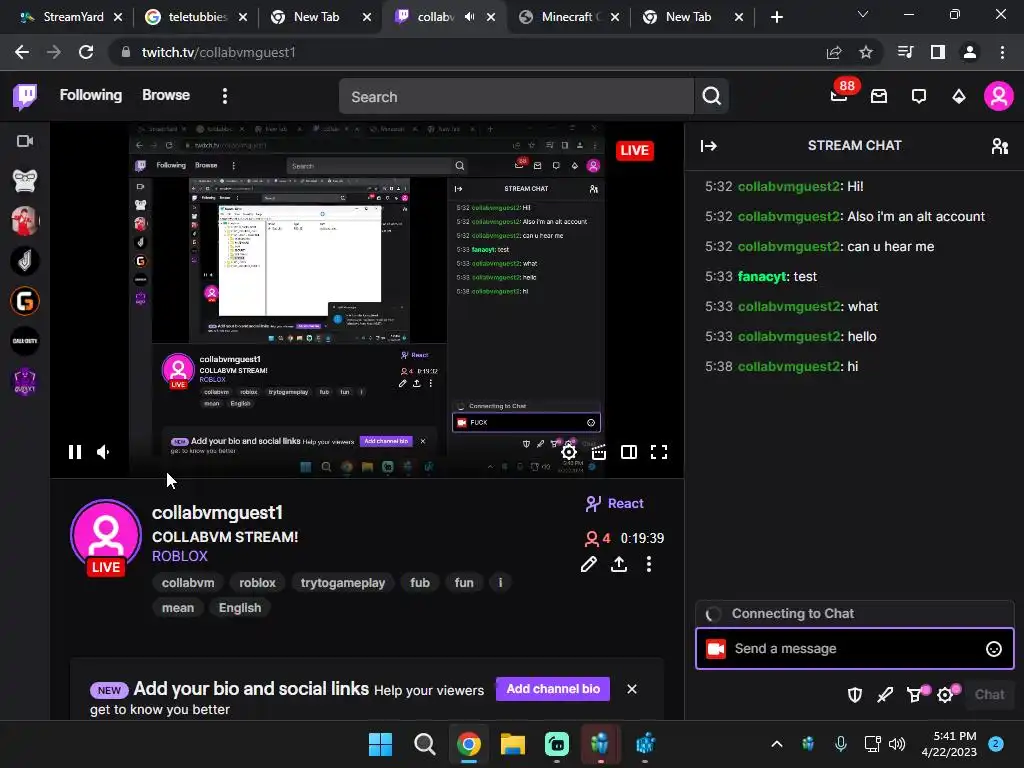Switch to the teletubbies browser tab
Image resolution: width=1024 pixels, height=768 pixels.
(x=197, y=17)
